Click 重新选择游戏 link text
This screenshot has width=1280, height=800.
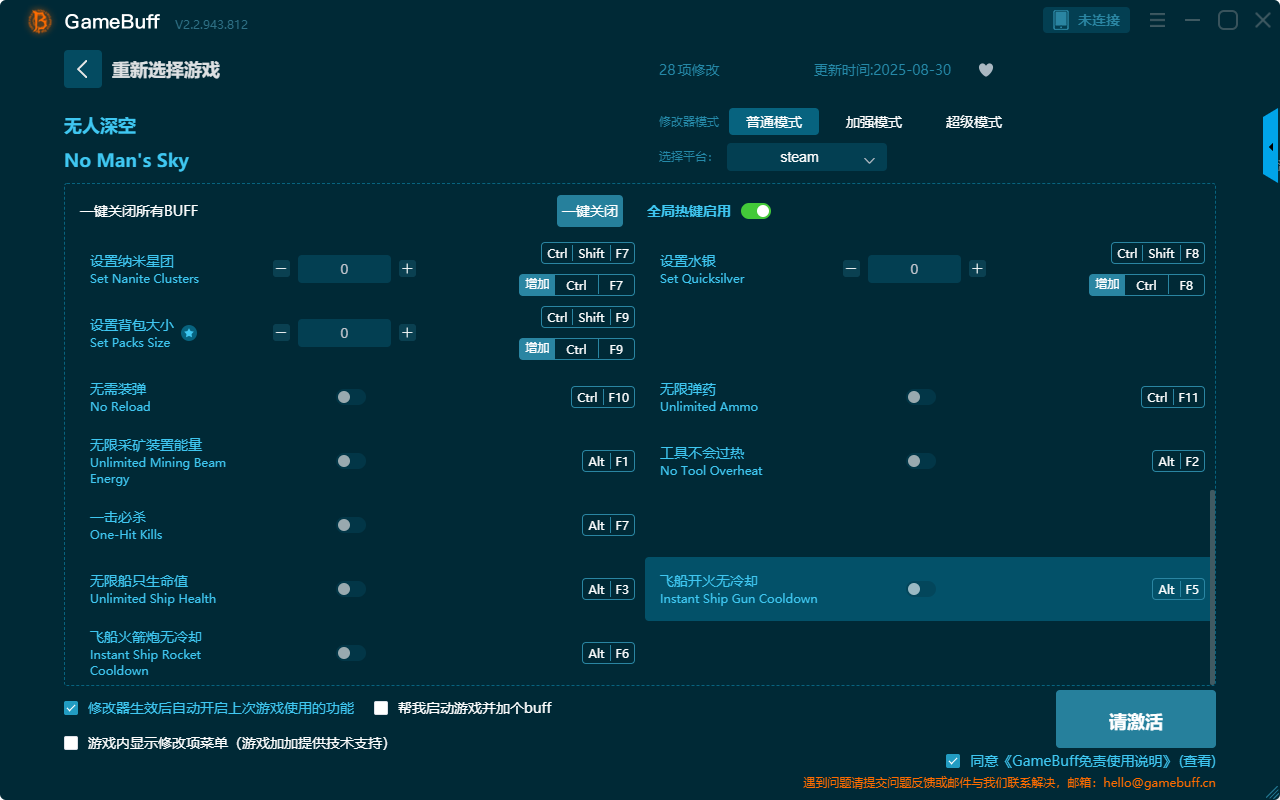[x=166, y=70]
